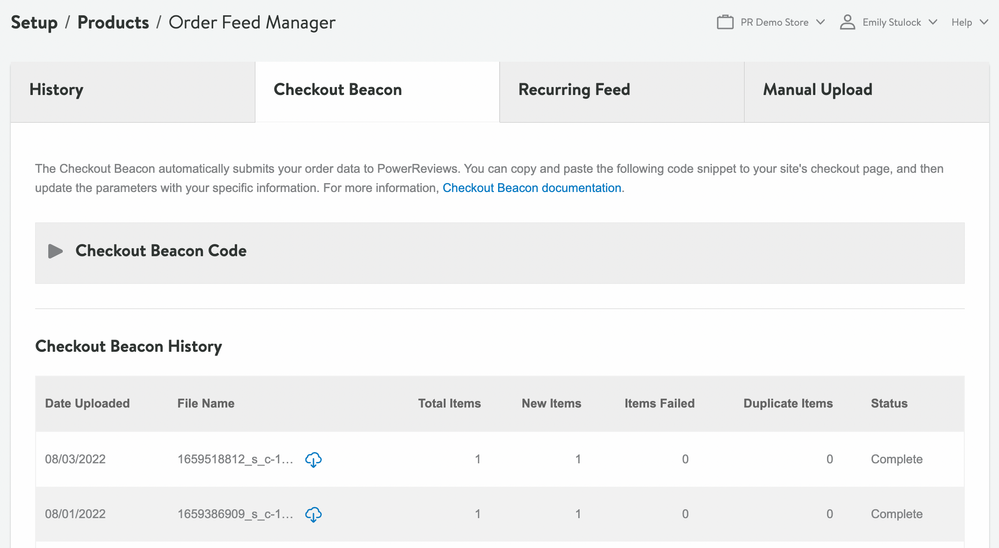The height and width of the screenshot is (548, 999).
Task: Select the 08/03/2022 date cell
Action: coord(75,459)
